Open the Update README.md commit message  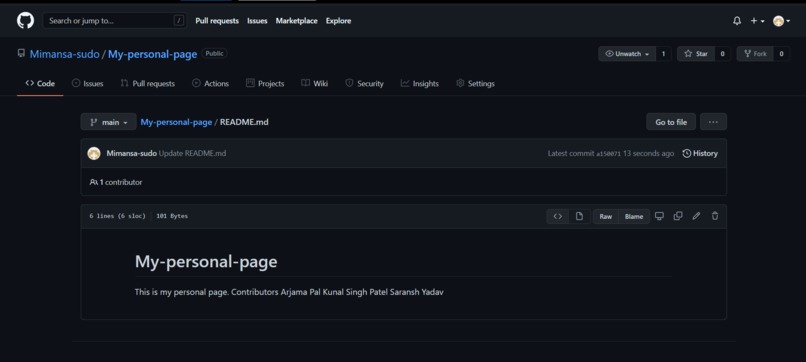192,153
